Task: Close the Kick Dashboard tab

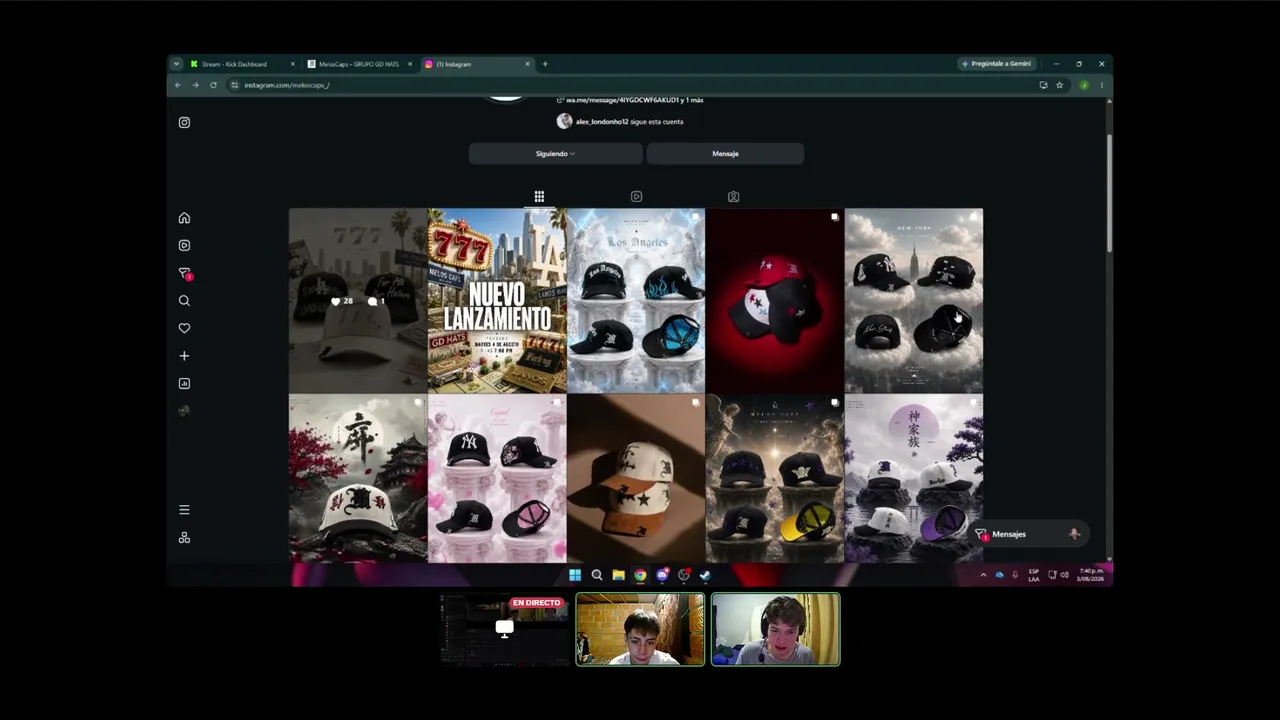Action: point(292,64)
